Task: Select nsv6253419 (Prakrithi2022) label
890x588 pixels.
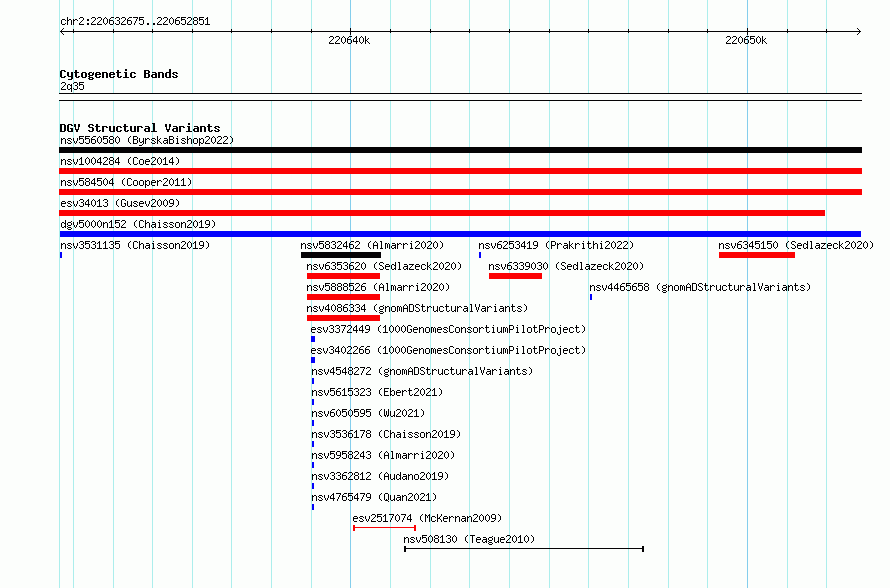Action: (x=556, y=245)
